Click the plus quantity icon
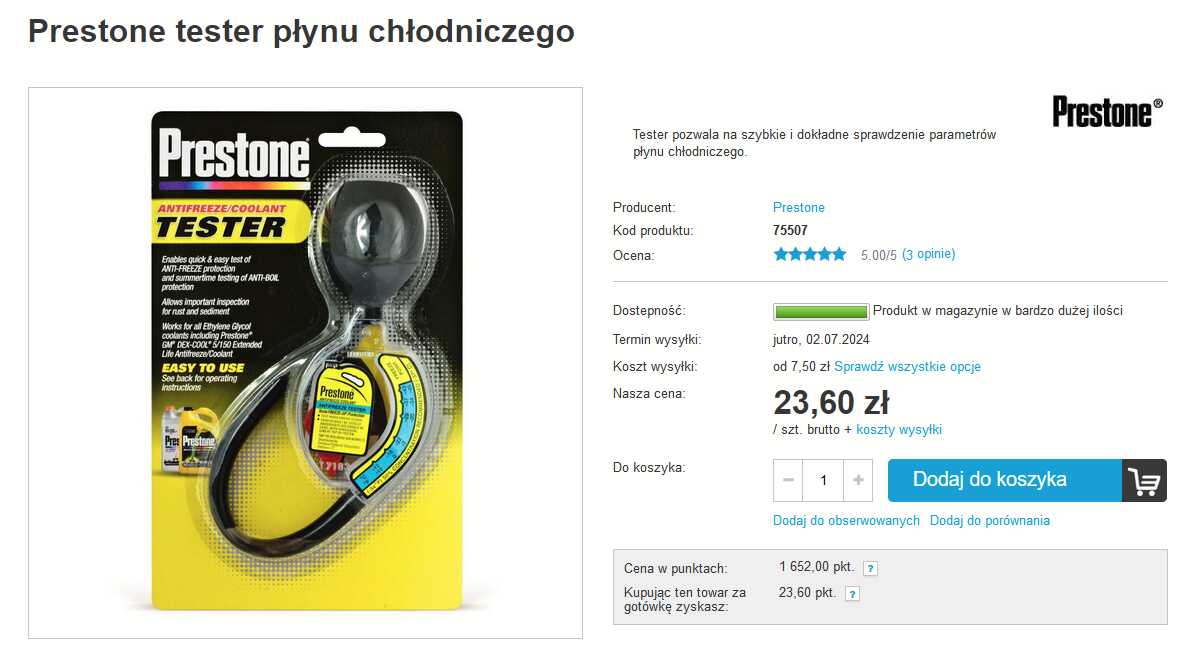This screenshot has width=1199, height=657. tap(858, 480)
